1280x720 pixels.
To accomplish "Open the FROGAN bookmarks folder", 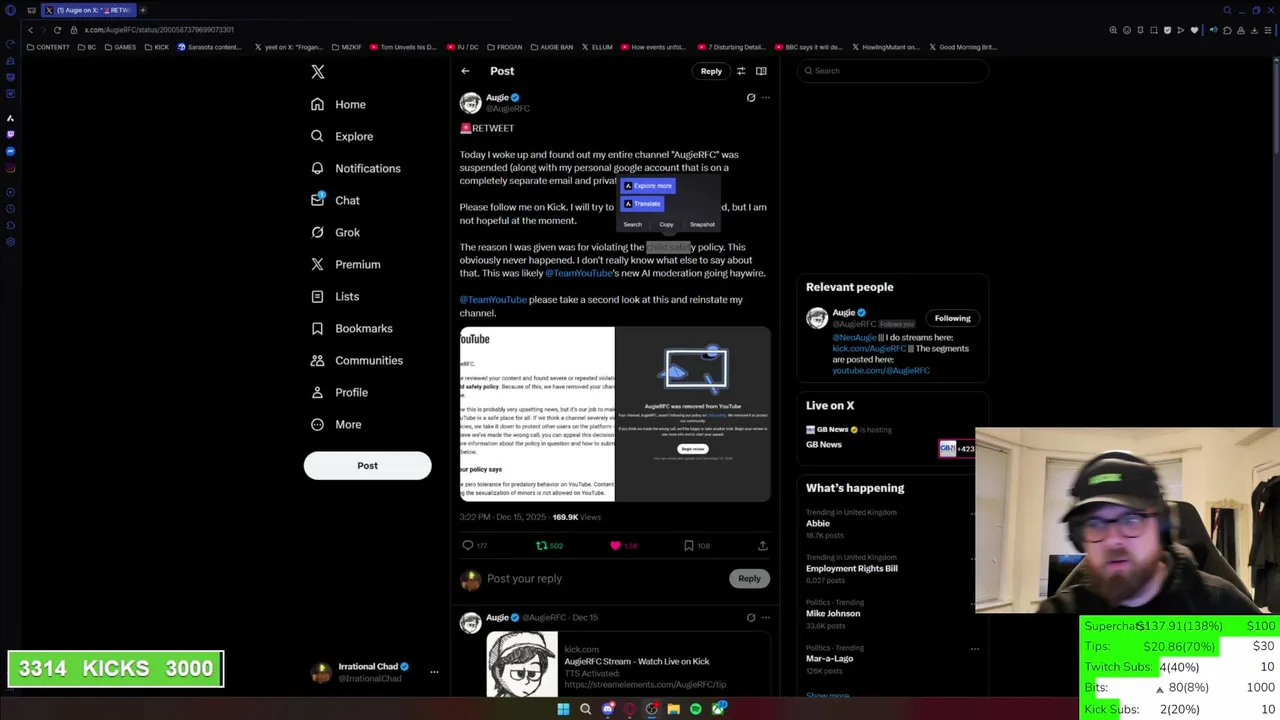I will (x=504, y=47).
